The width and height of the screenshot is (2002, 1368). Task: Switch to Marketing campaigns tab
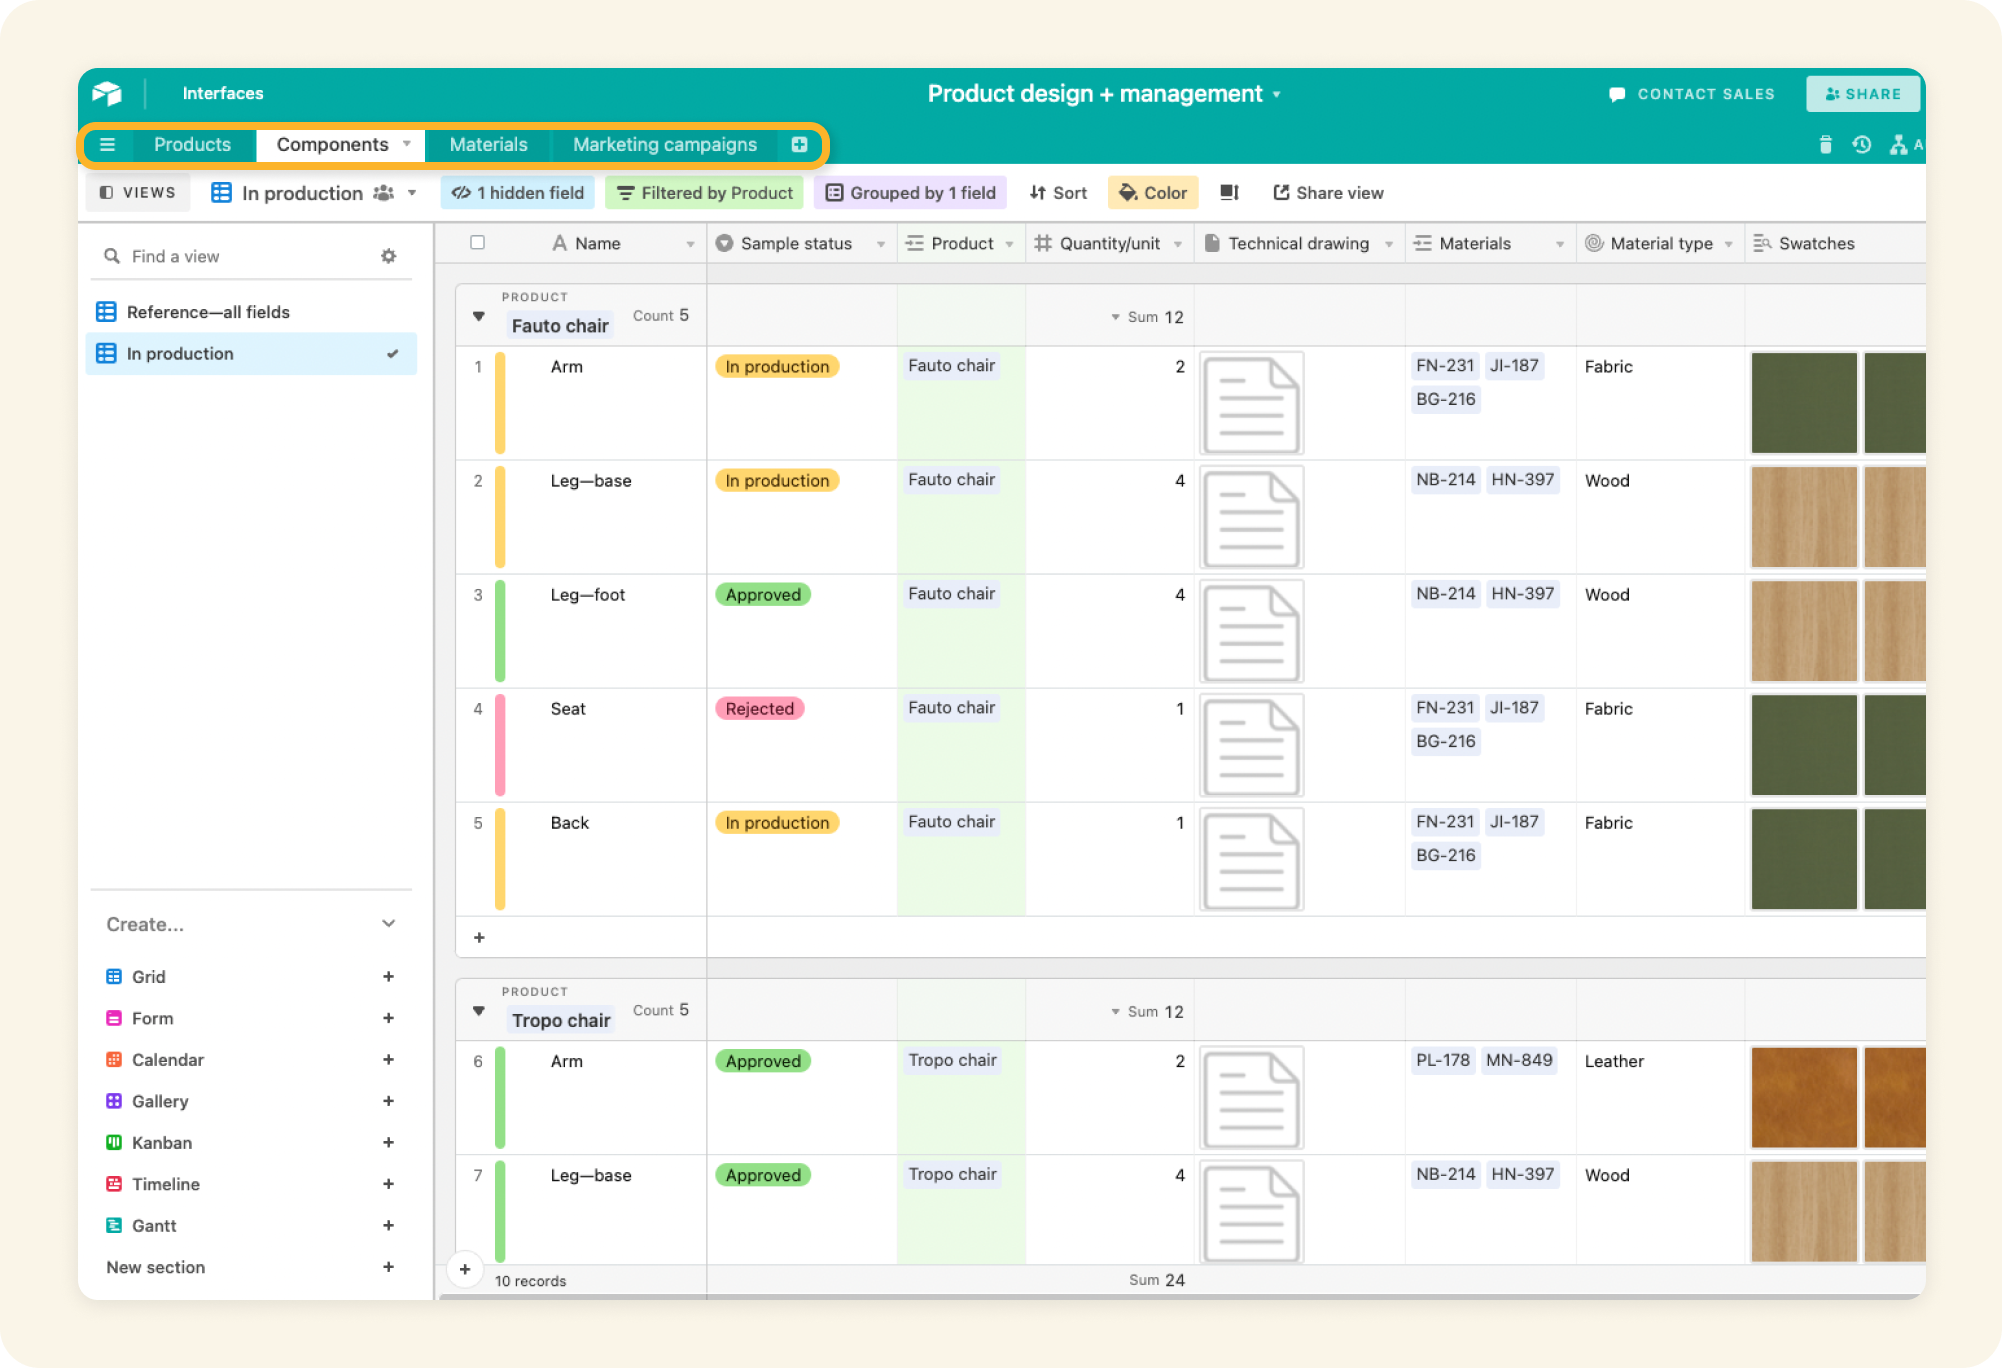point(664,145)
